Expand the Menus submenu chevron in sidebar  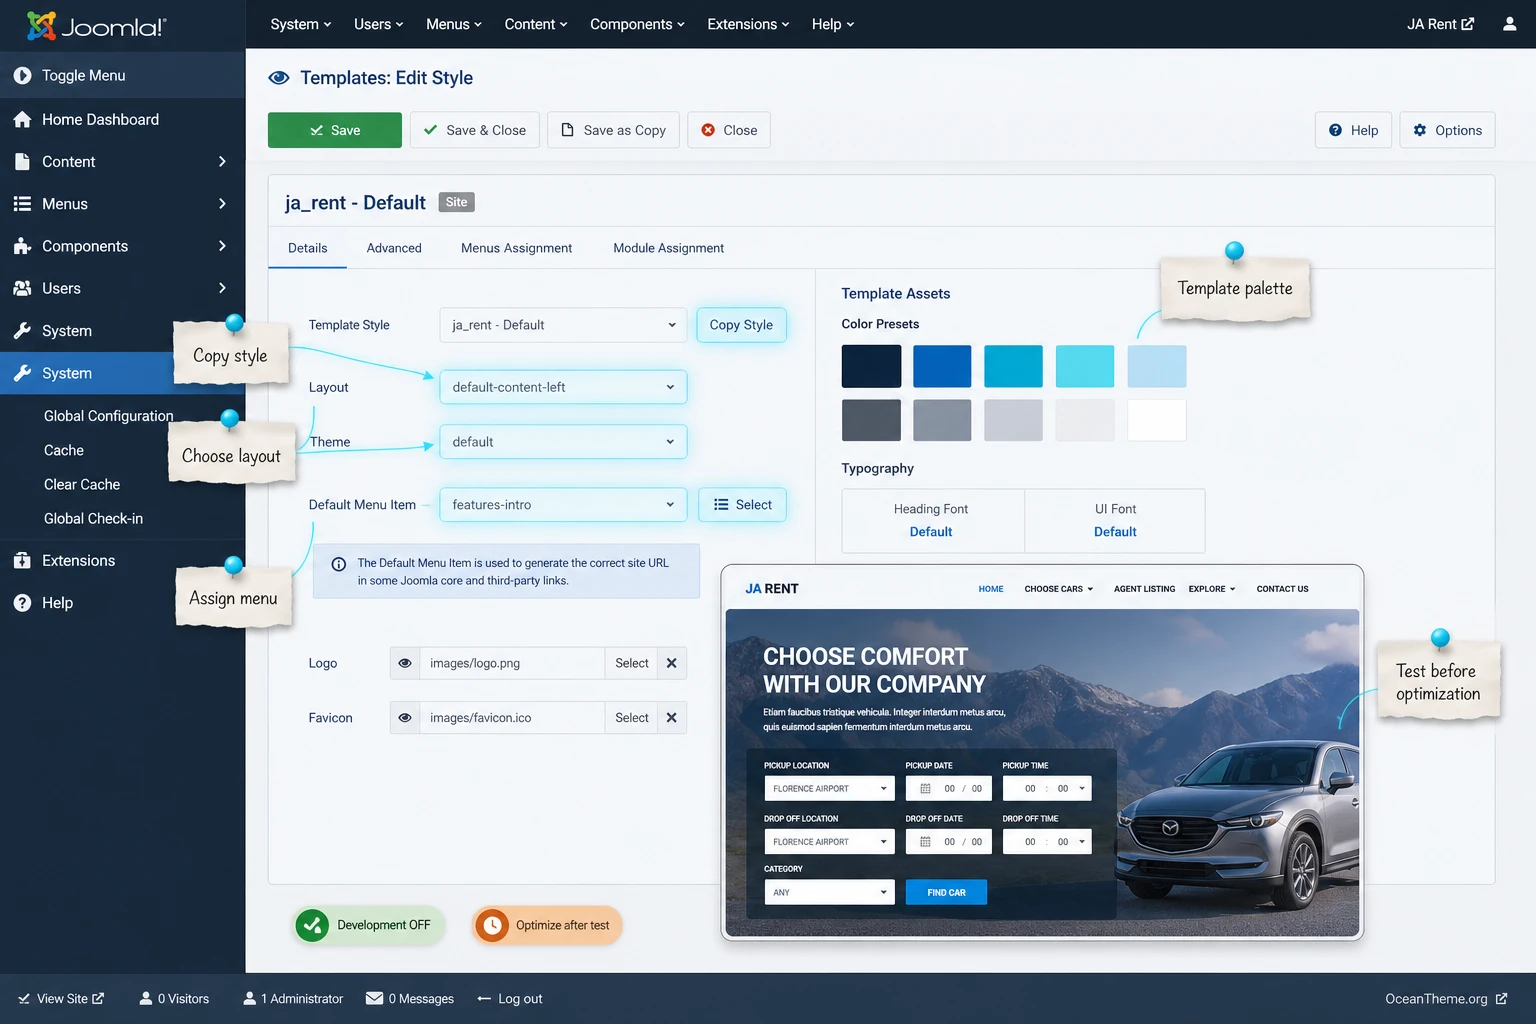[x=222, y=204]
